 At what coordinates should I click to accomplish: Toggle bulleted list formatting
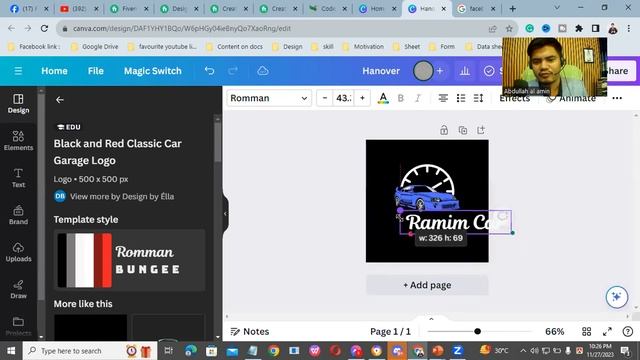[x=461, y=98]
